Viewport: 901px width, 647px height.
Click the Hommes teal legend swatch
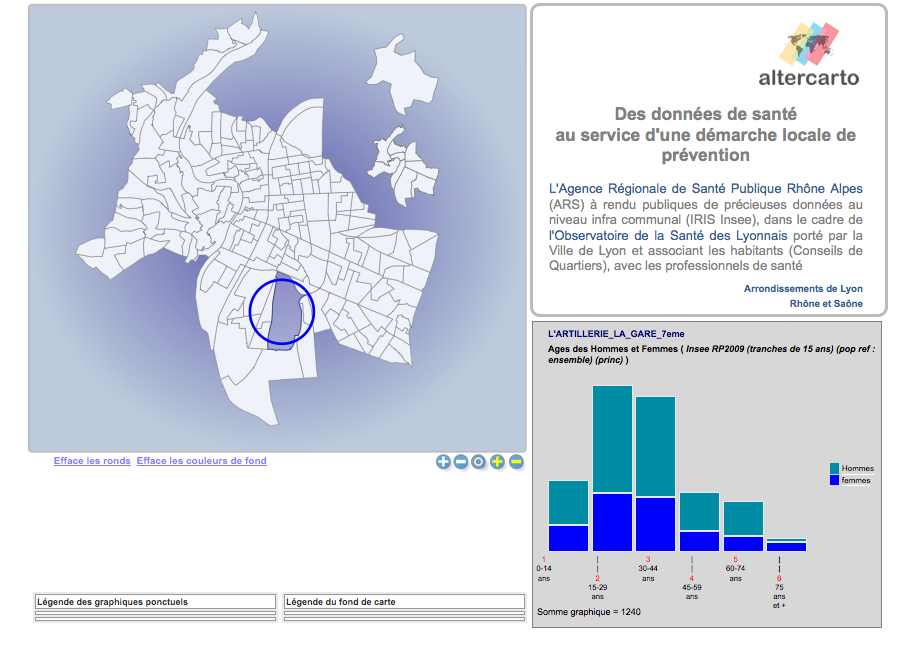coord(835,468)
